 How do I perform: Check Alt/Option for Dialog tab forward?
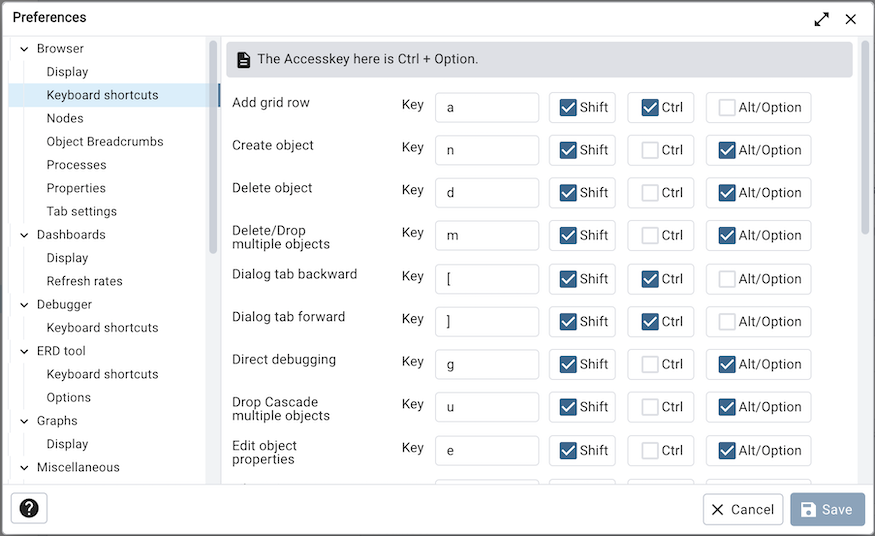click(x=727, y=322)
